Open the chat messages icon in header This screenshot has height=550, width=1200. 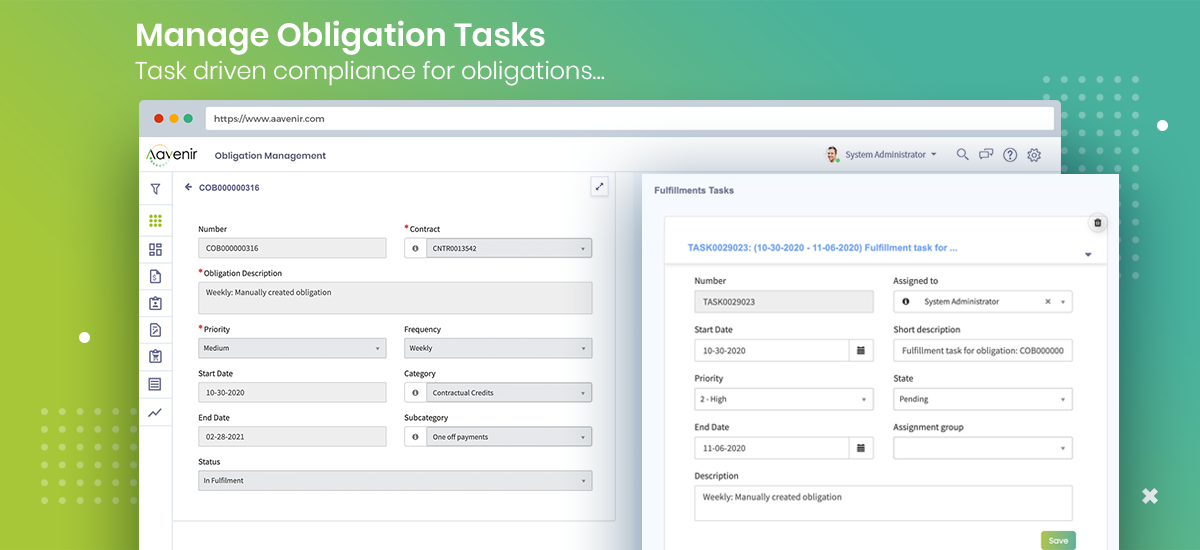(986, 154)
